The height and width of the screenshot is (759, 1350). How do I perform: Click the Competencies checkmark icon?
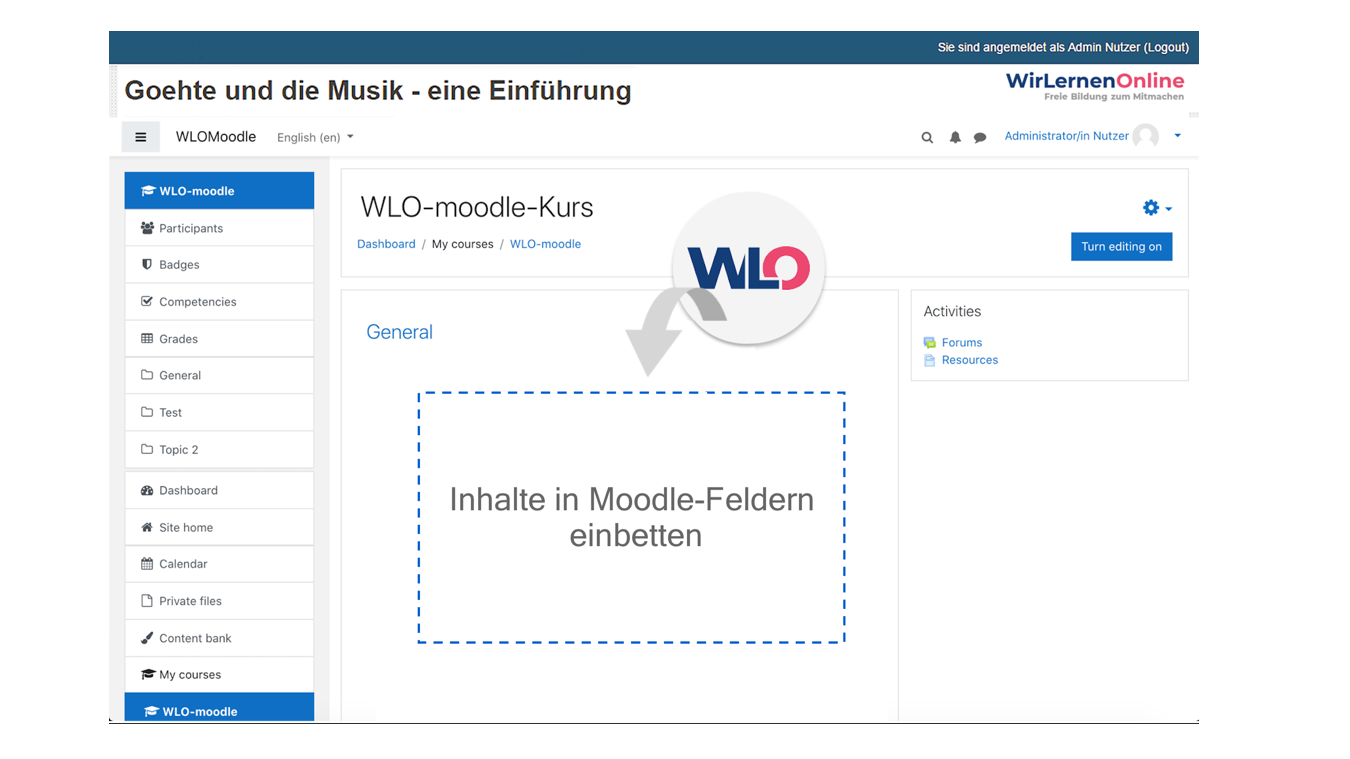(x=147, y=301)
